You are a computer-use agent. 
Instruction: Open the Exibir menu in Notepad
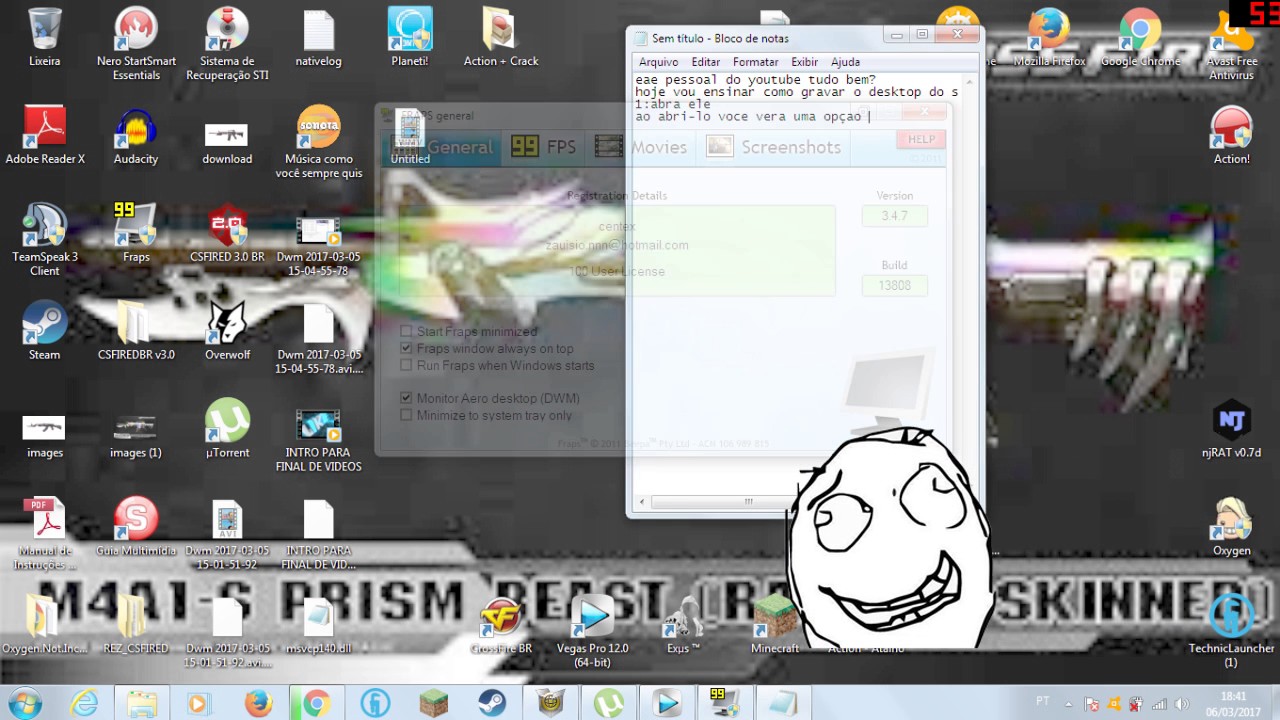coord(804,62)
